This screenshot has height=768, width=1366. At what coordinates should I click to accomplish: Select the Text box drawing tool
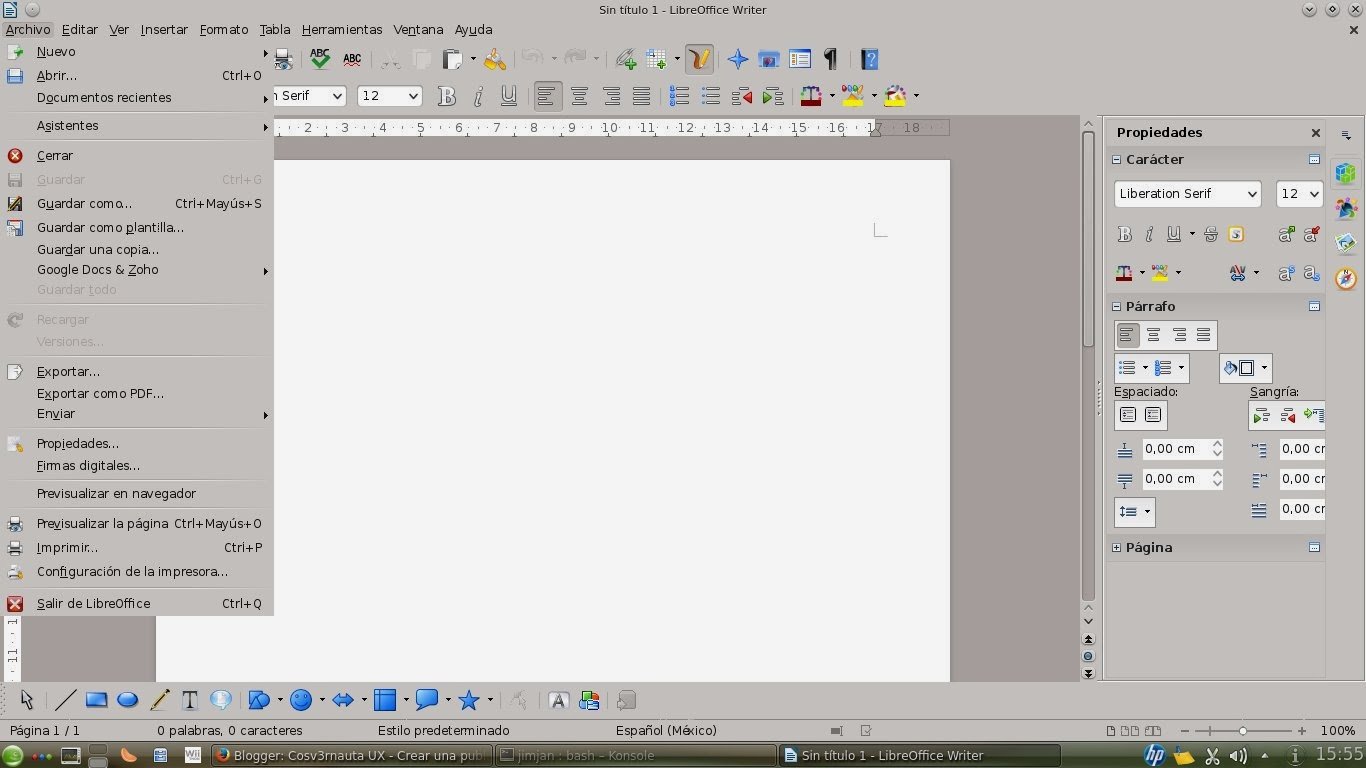[189, 700]
